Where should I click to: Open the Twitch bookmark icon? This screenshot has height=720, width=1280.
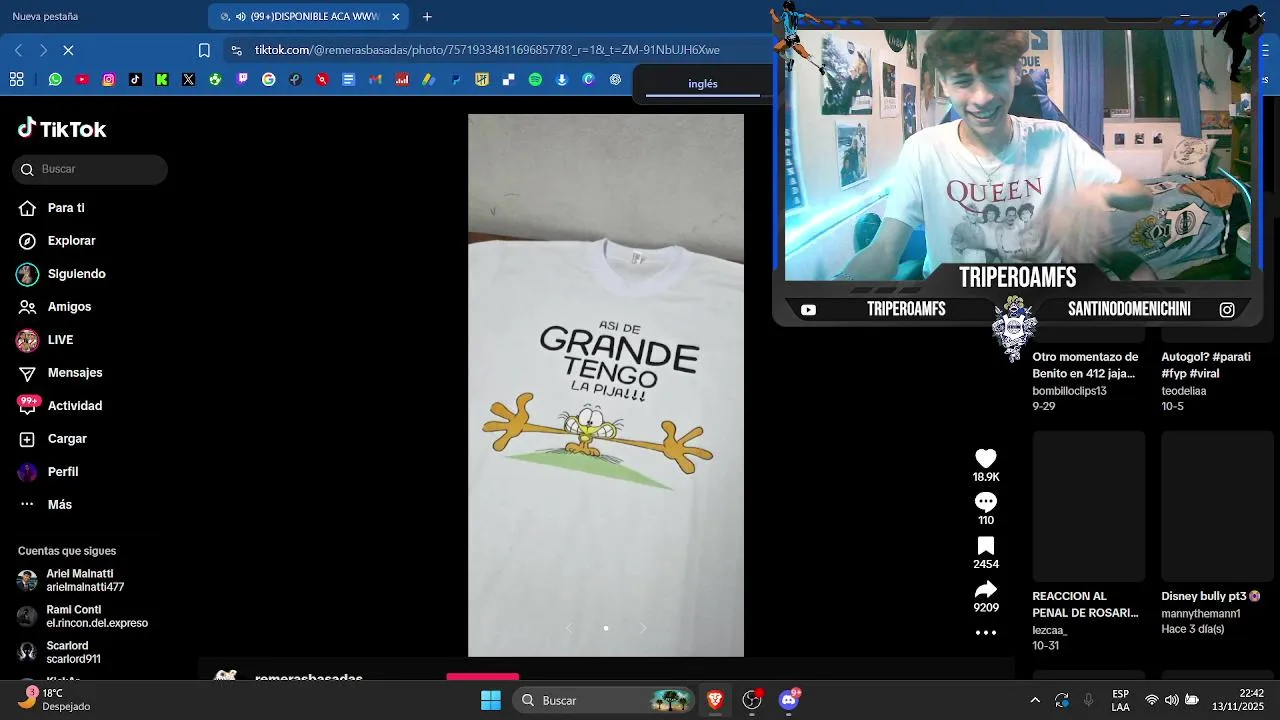pyautogui.click(x=242, y=79)
